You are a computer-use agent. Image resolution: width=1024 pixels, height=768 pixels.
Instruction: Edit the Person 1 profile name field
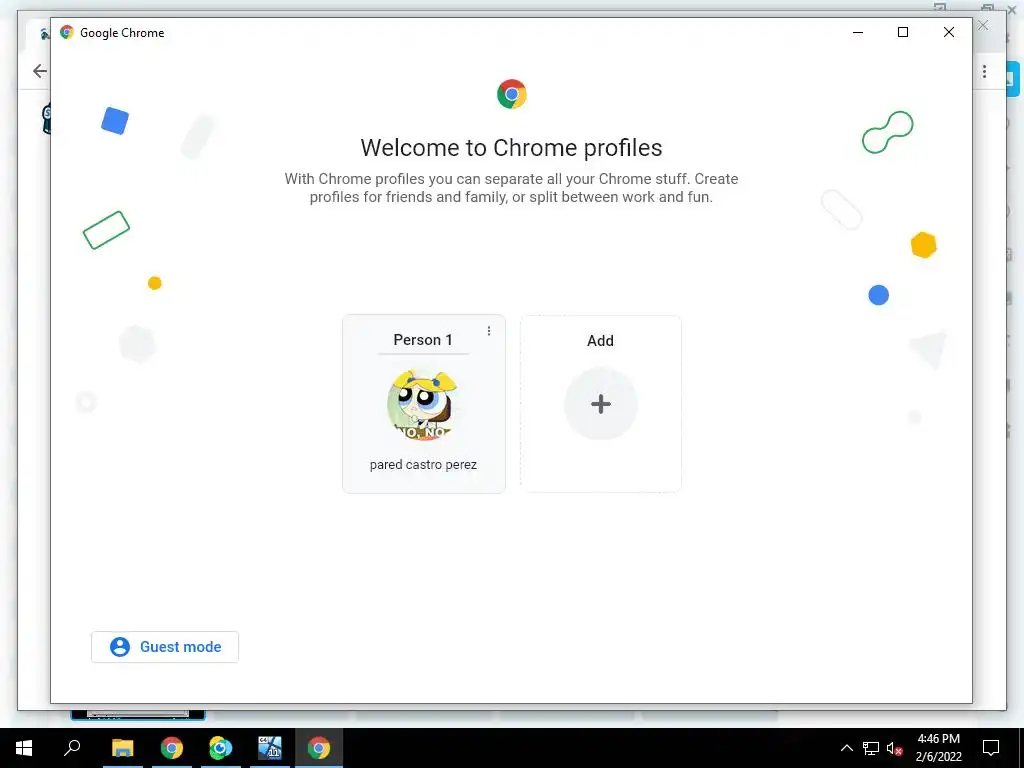pyautogui.click(x=423, y=340)
